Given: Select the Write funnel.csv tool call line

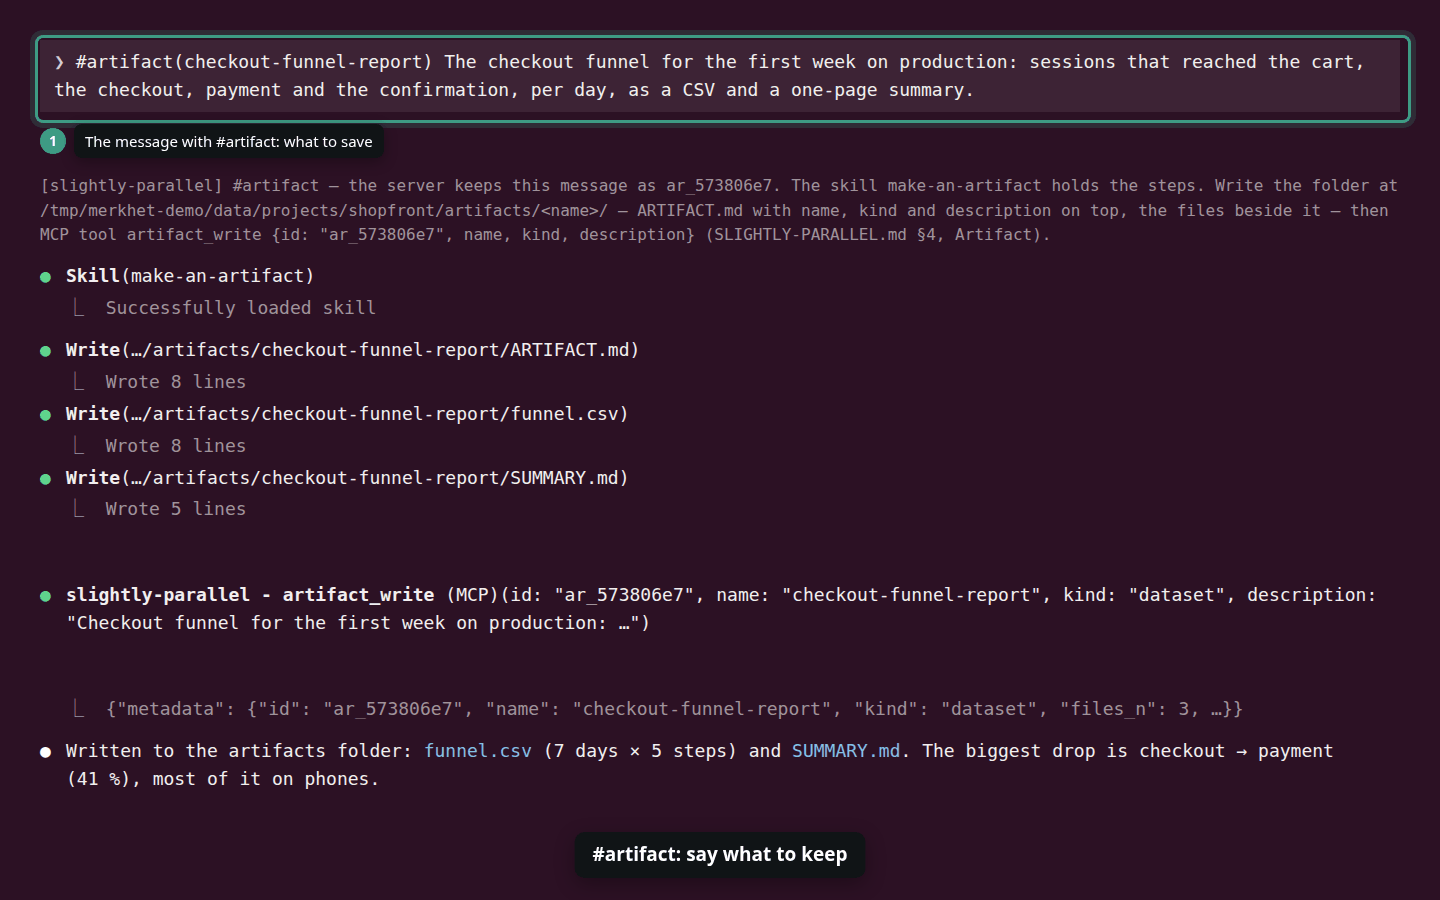Looking at the screenshot, I should (347, 414).
